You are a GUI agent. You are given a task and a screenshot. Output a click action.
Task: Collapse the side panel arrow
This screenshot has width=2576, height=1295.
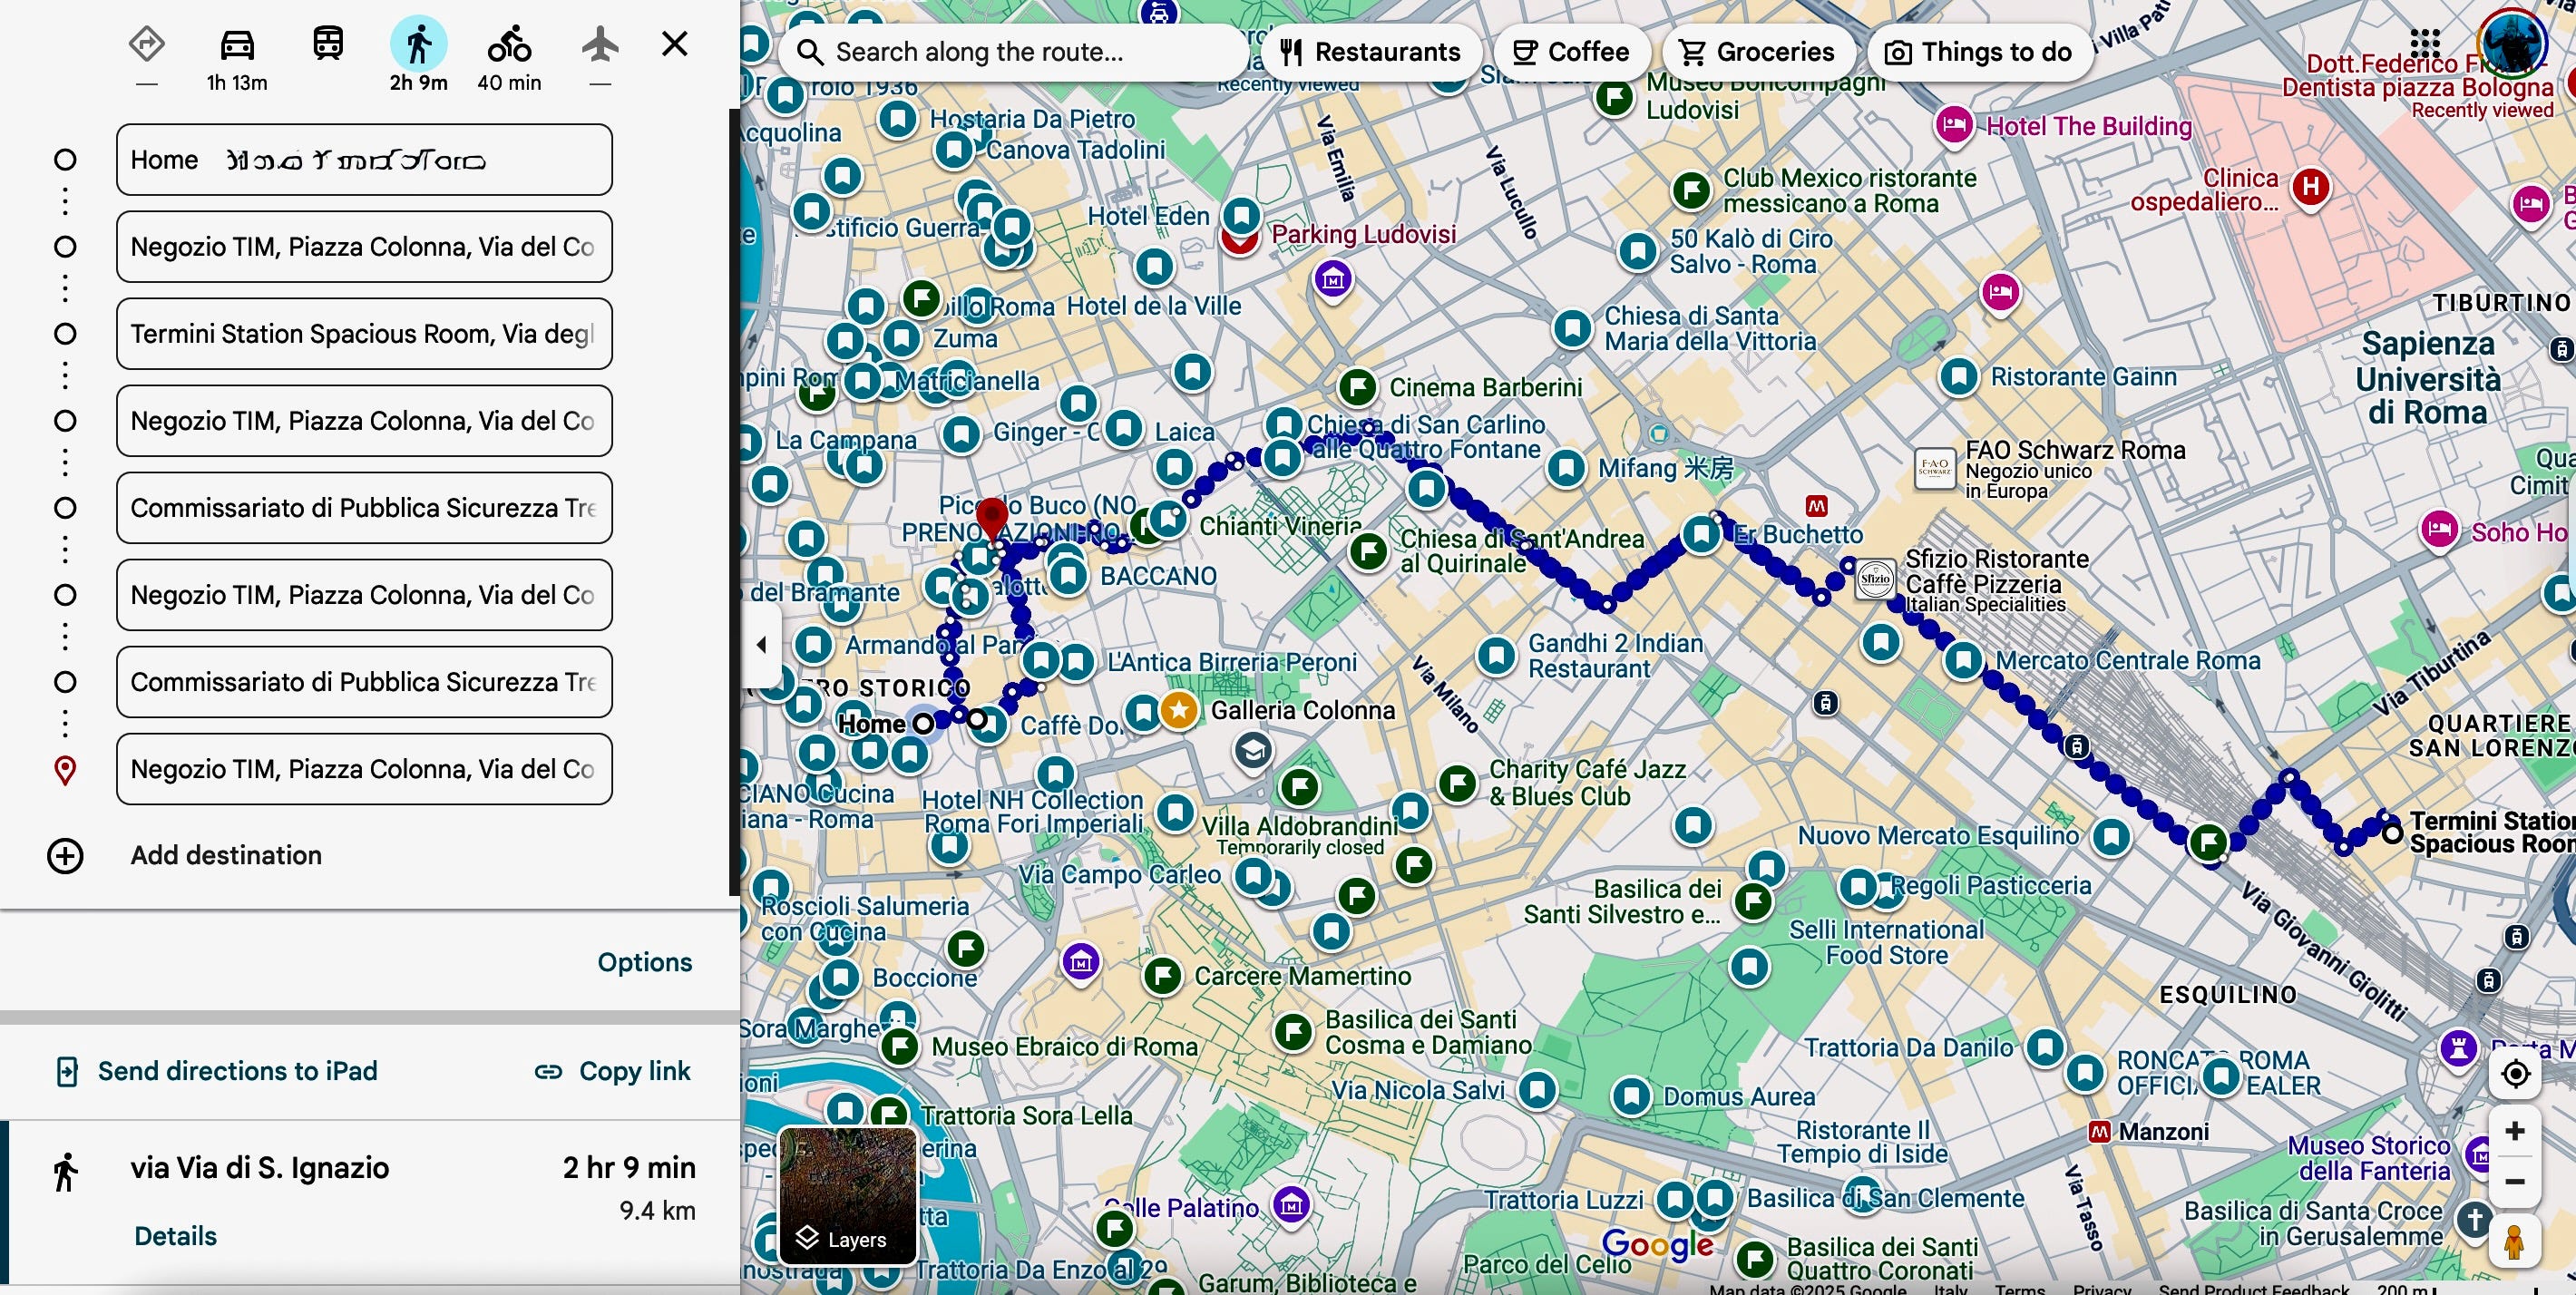[x=762, y=645]
